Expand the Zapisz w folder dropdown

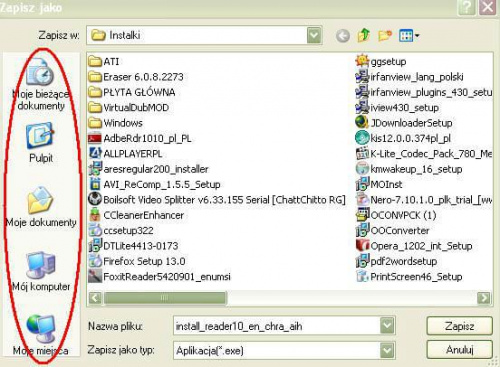click(314, 35)
